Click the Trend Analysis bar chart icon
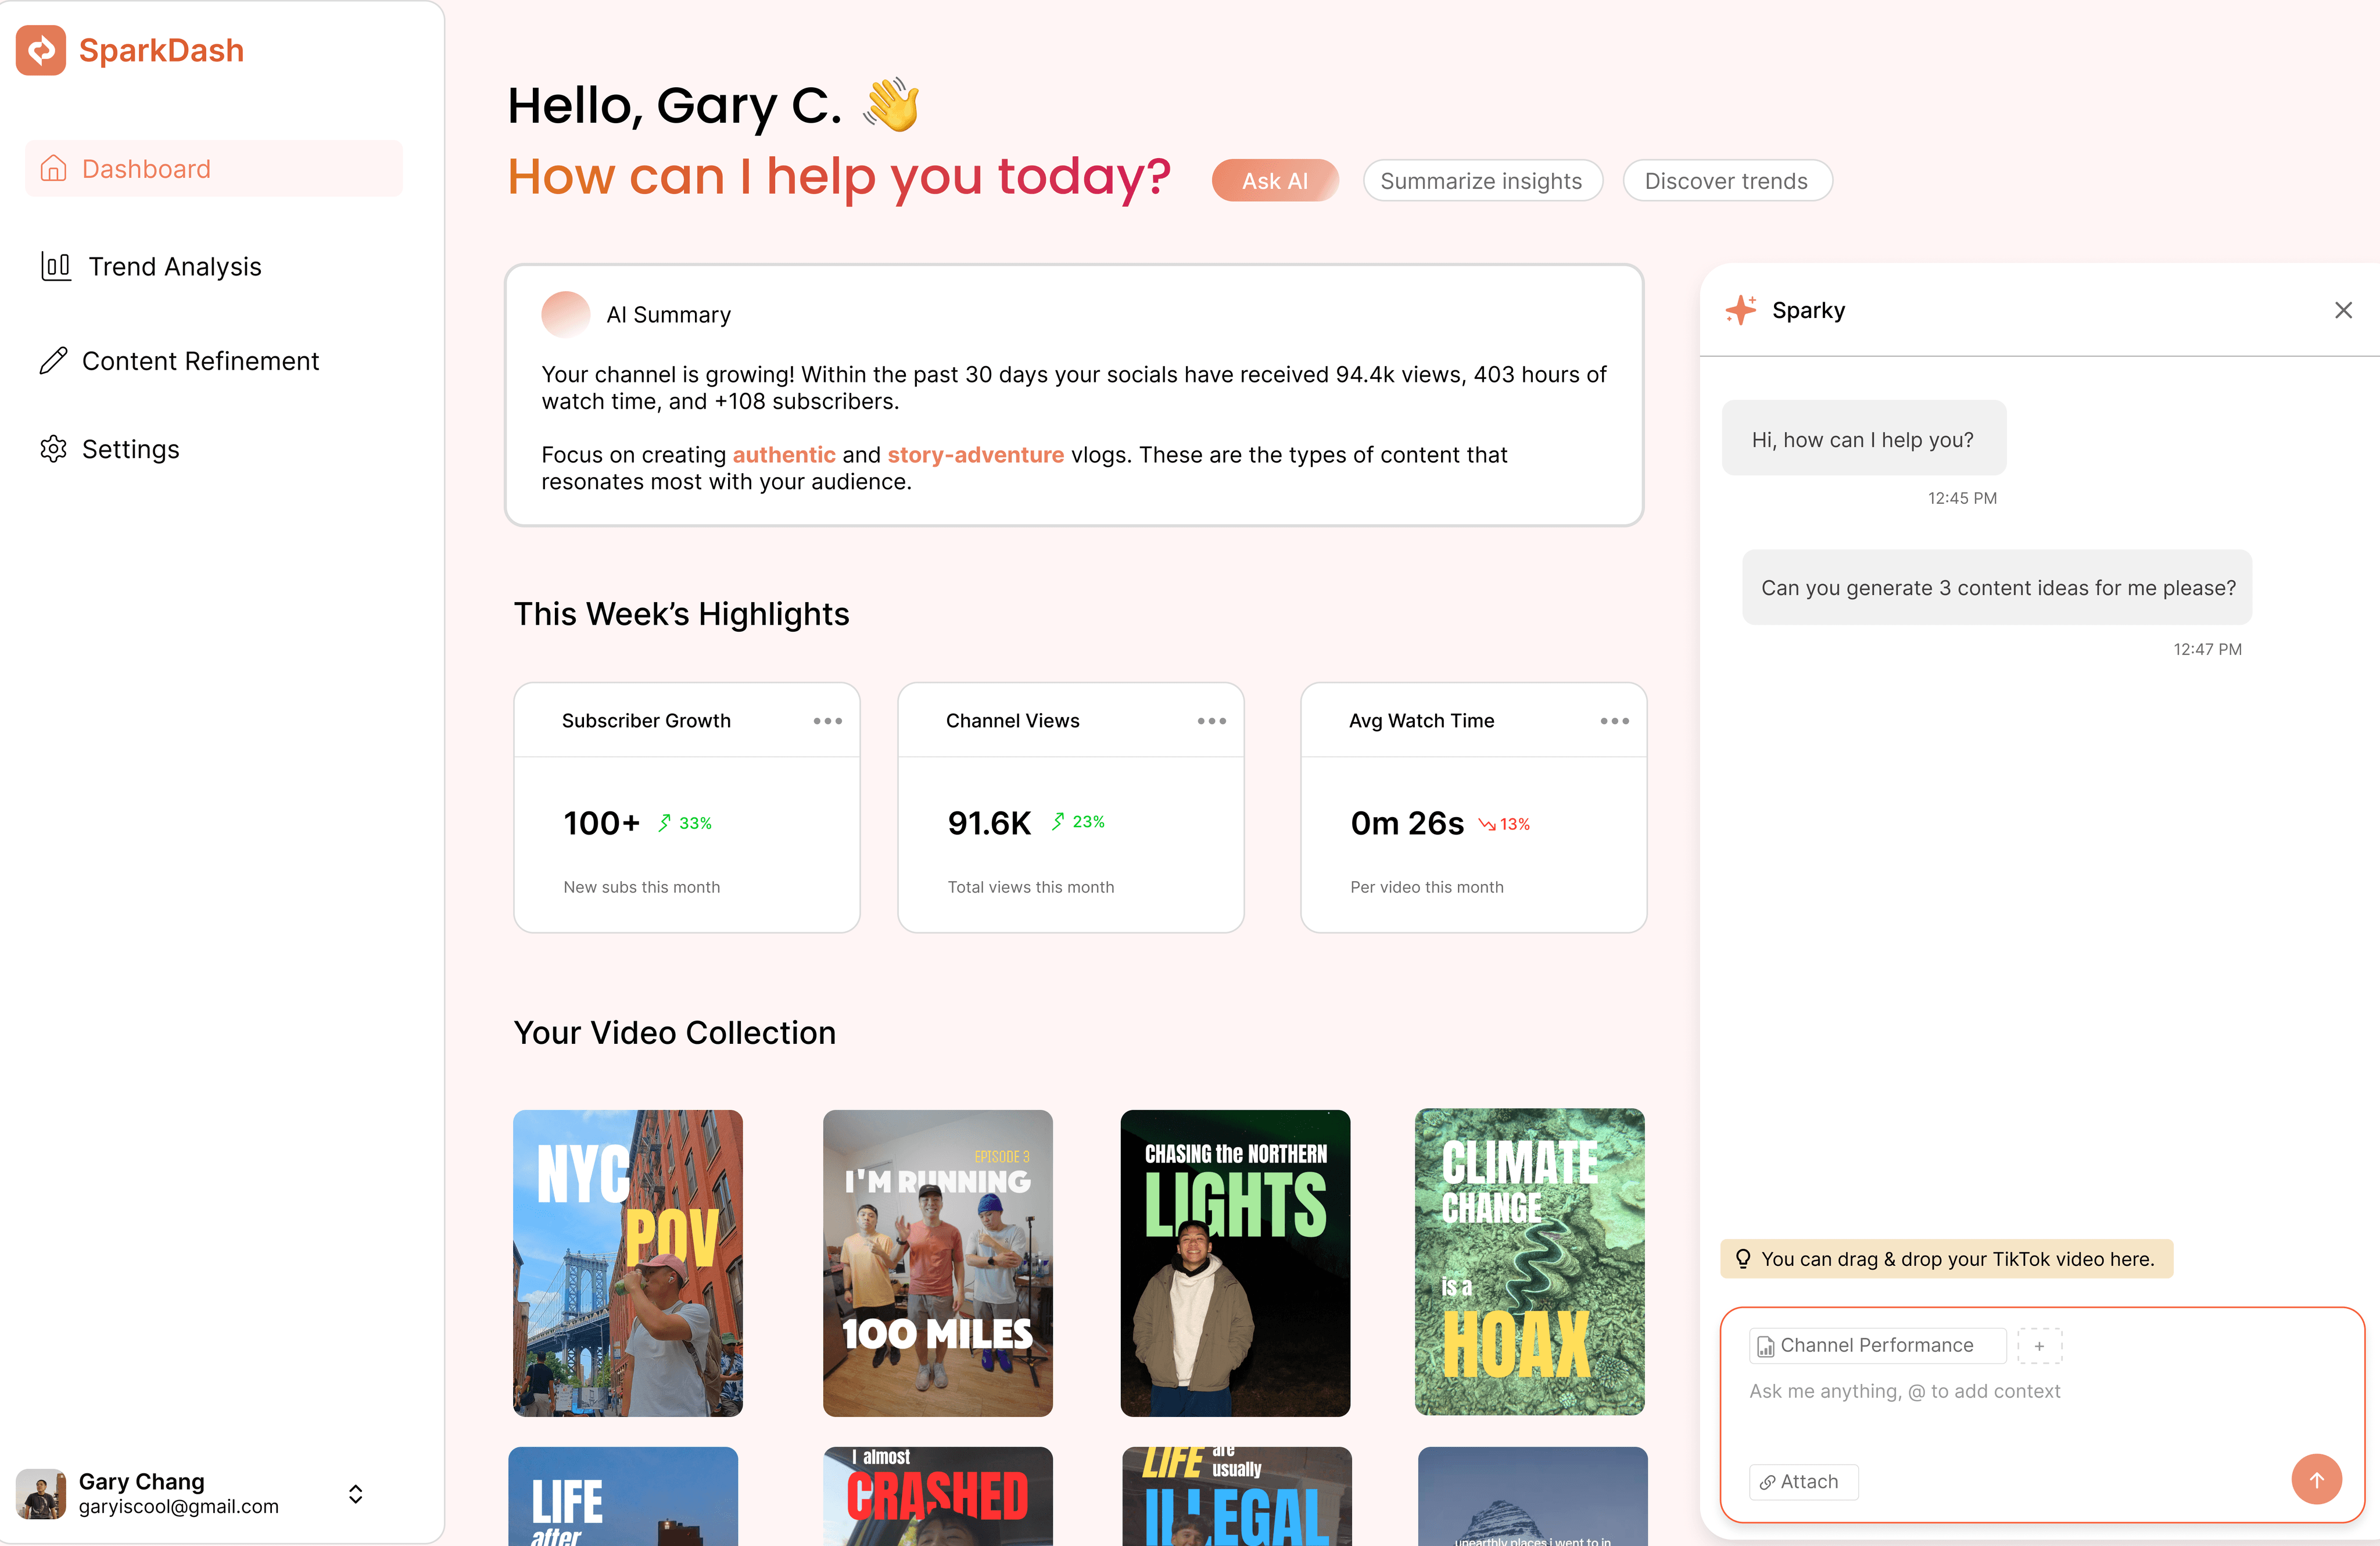The height and width of the screenshot is (1546, 2380). 56,266
